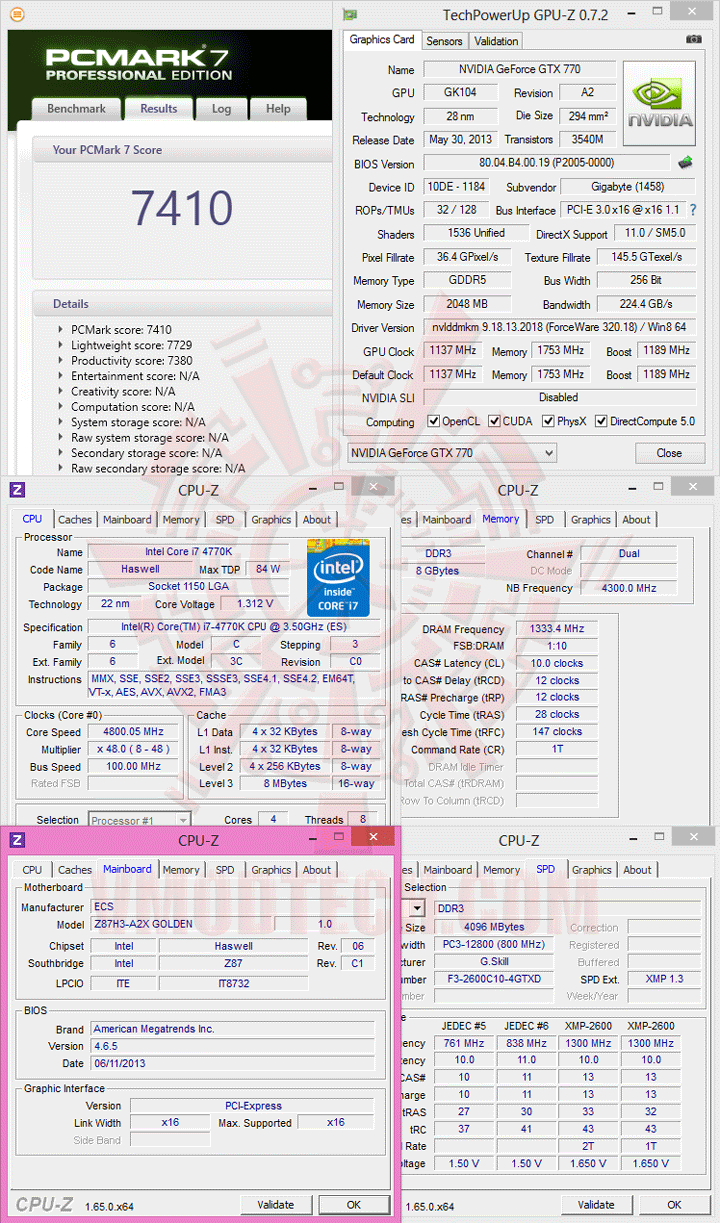Click the American Megatrends Inc. brand field
The image size is (720, 1223).
point(233,1028)
